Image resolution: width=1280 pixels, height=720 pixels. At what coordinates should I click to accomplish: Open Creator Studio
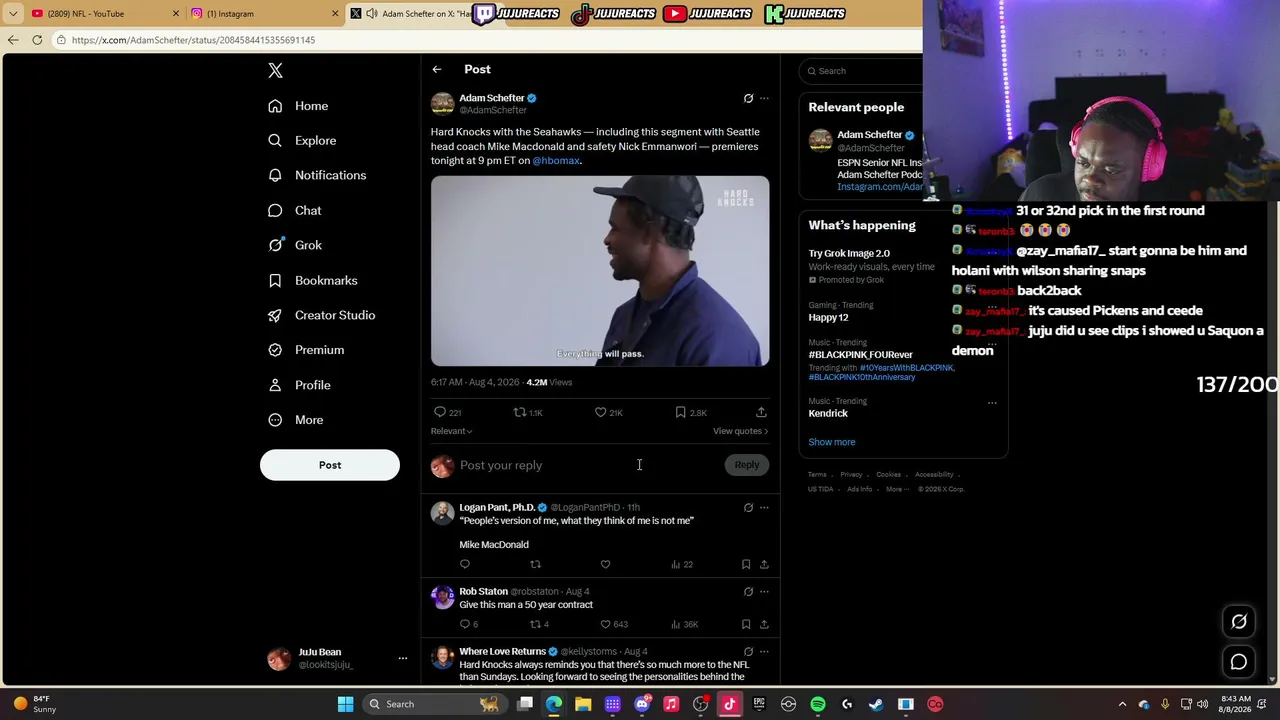321,315
